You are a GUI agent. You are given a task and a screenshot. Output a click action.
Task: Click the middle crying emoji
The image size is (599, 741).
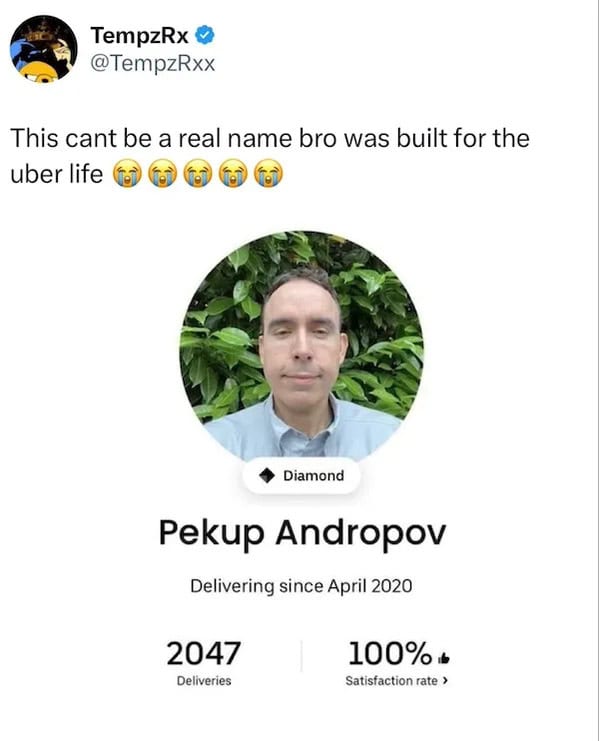coord(198,174)
